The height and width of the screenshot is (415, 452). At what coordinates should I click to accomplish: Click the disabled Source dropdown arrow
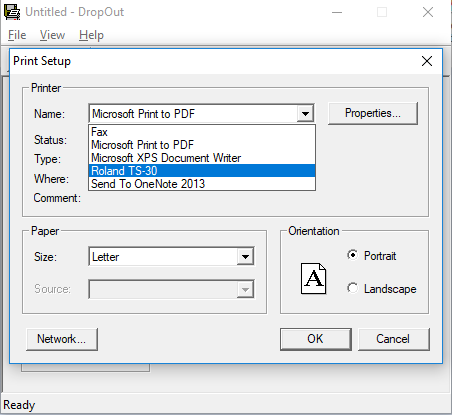[x=245, y=289]
